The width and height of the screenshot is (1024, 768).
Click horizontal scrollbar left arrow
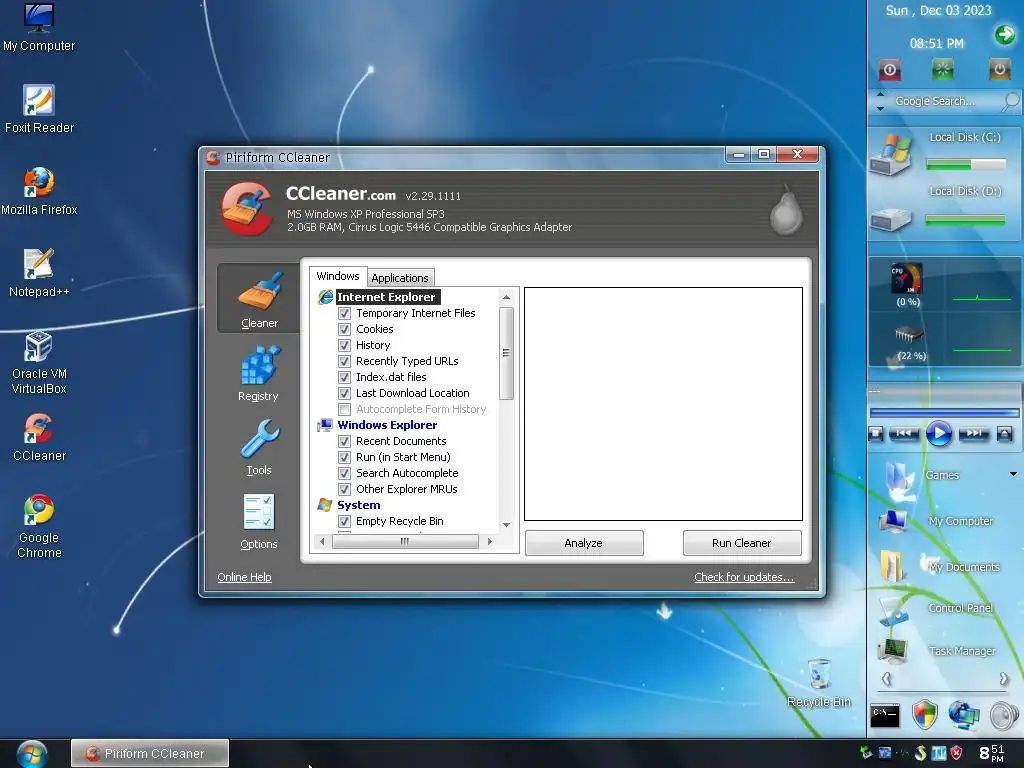(322, 541)
